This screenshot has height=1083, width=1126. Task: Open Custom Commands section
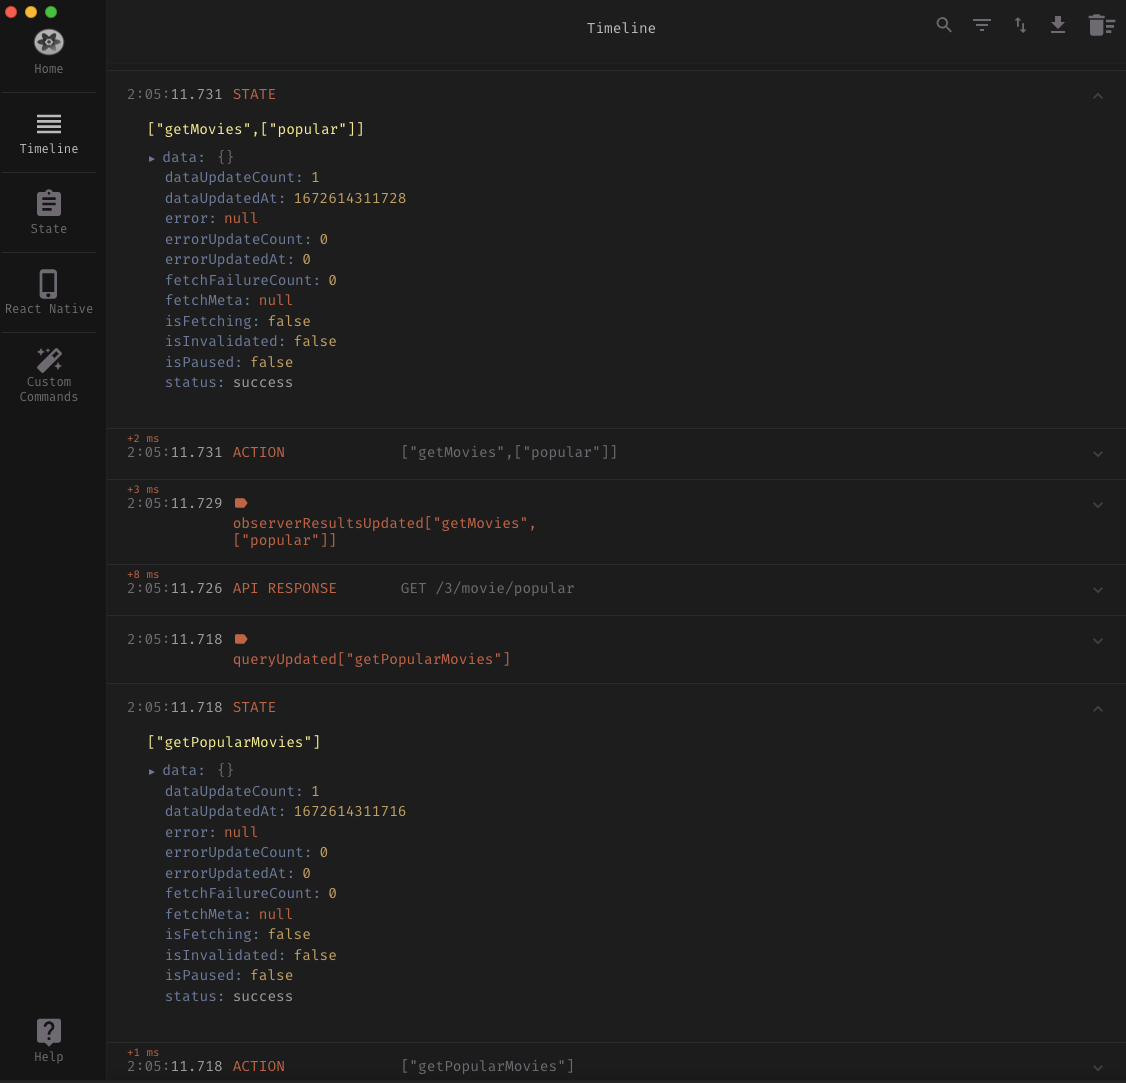tap(48, 375)
